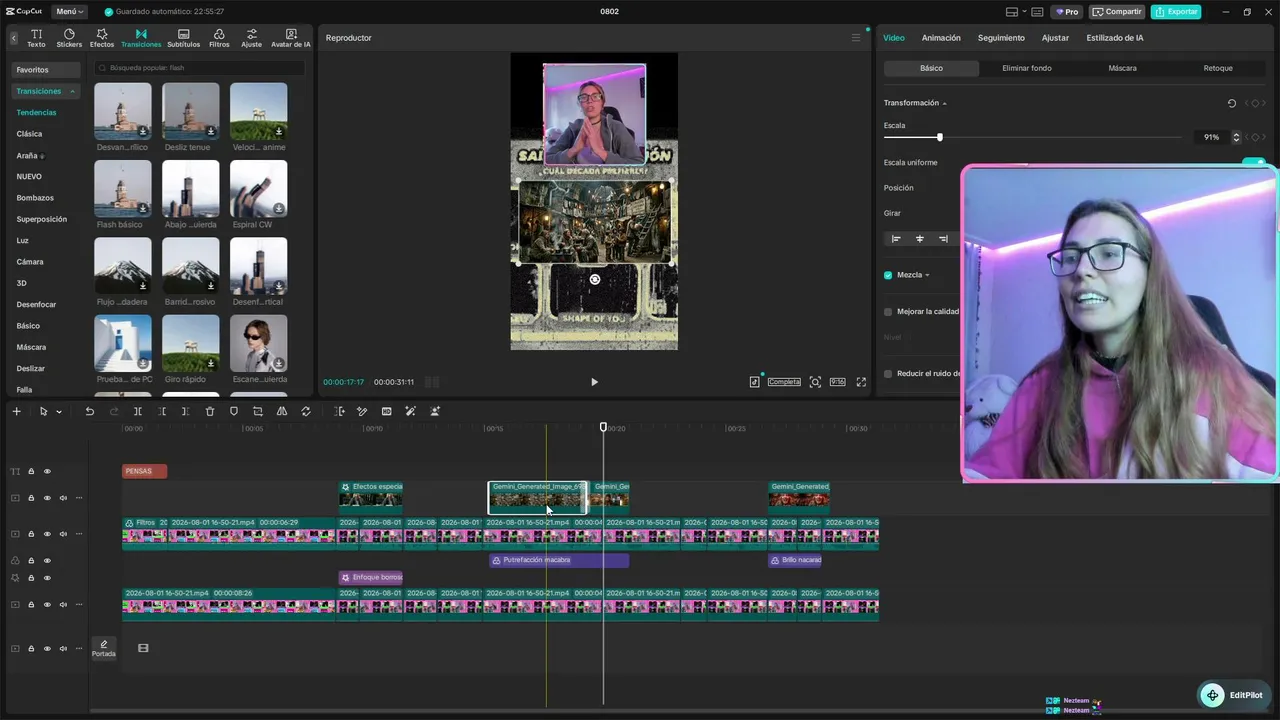Click the transitions search field
1280x720 pixels.
(200, 68)
